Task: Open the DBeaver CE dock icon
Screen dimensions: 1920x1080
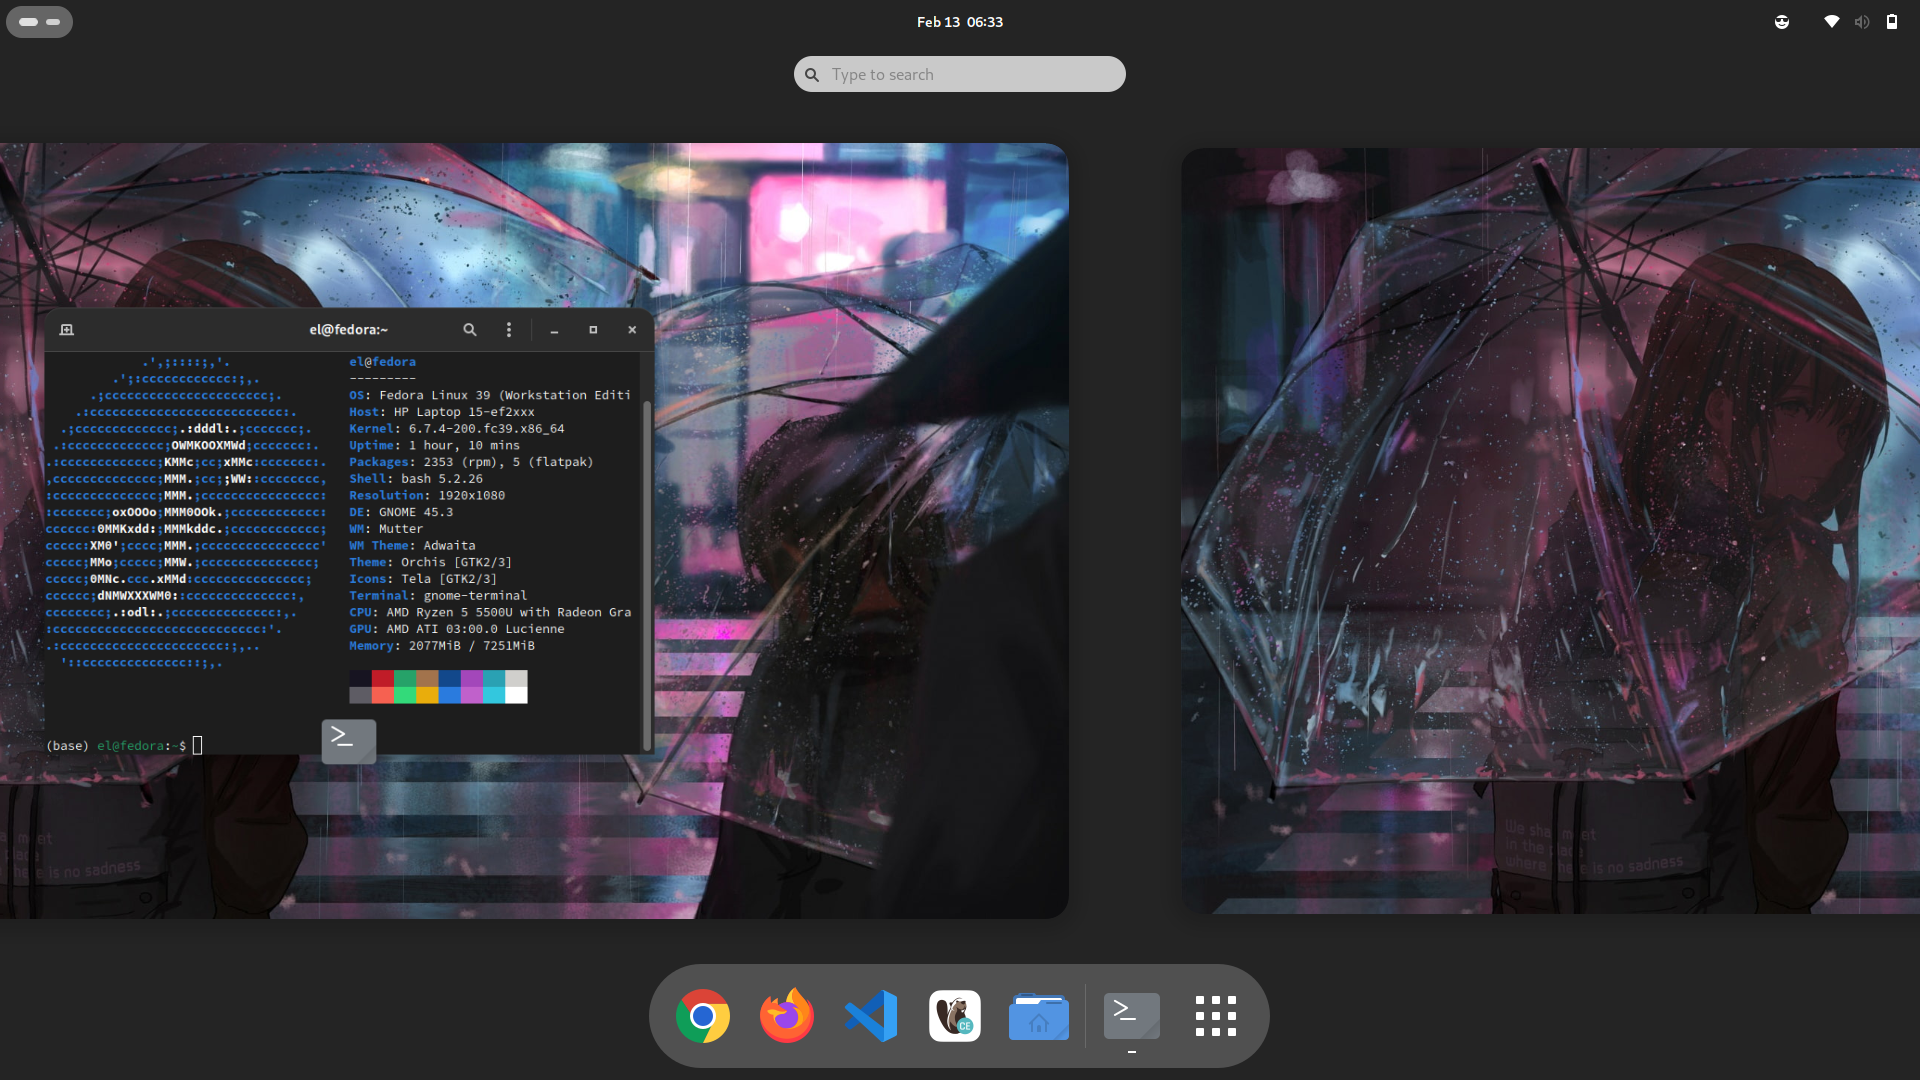Action: (954, 1016)
